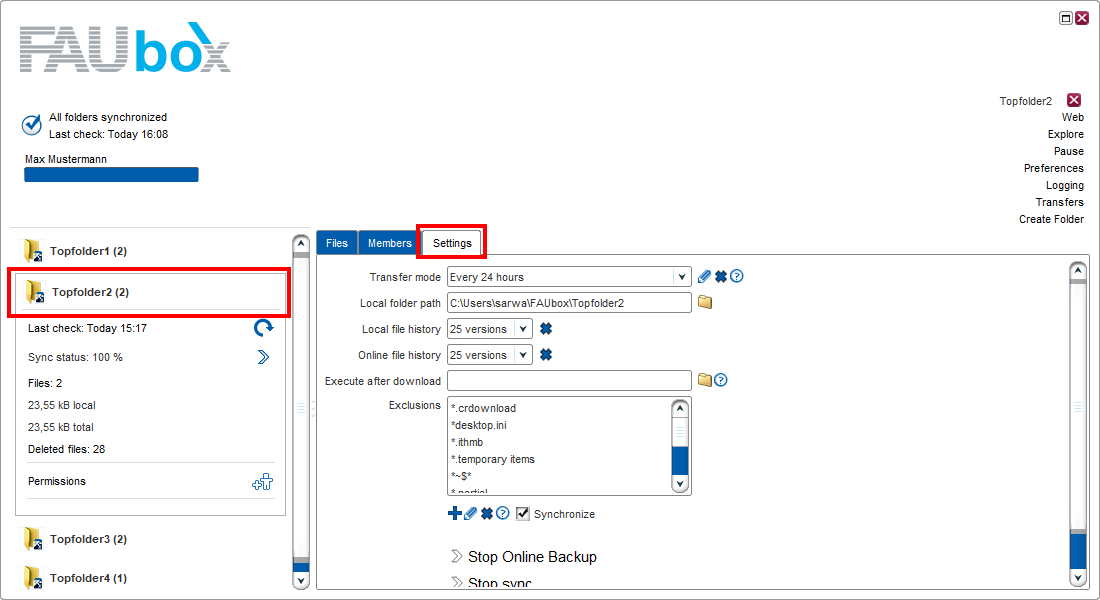The image size is (1100, 600).
Task: Open the Web link
Action: point(1073,117)
